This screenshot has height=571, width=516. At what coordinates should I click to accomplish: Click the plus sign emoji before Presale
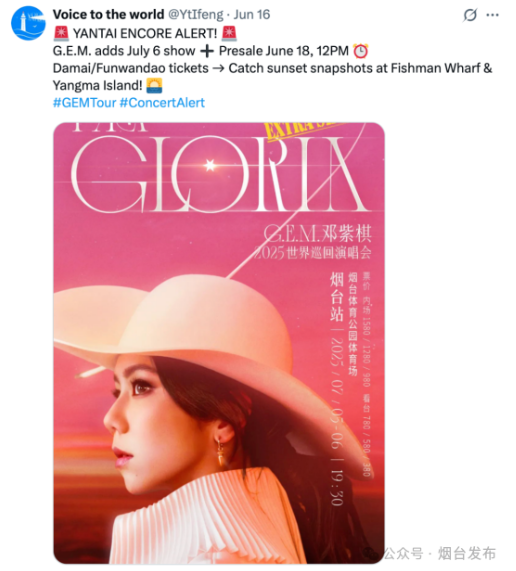point(207,51)
